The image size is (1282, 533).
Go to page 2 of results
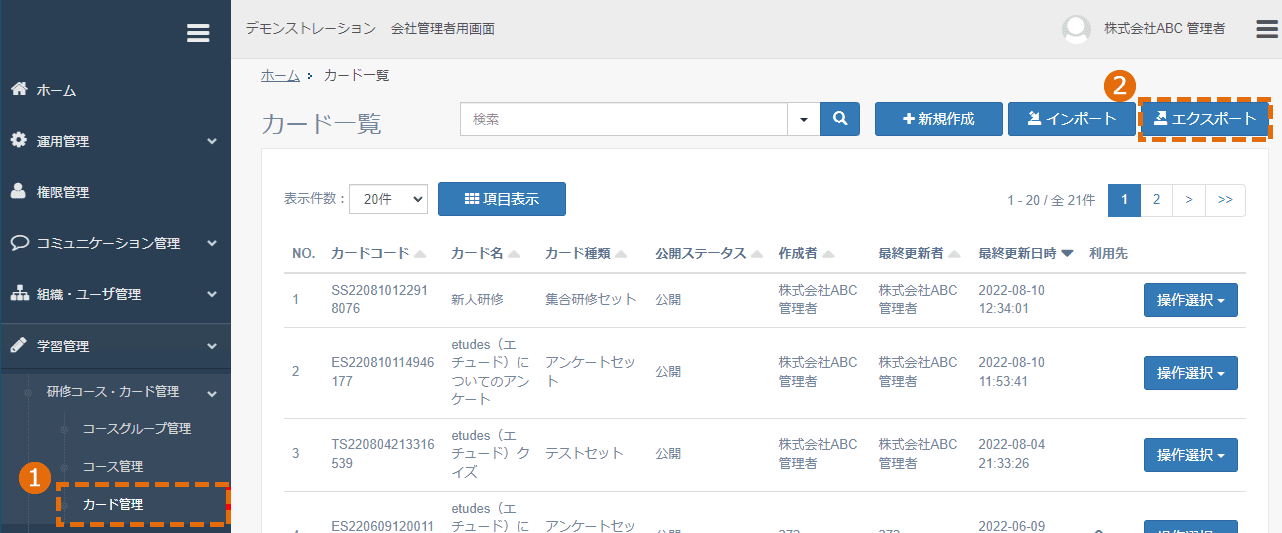click(x=1156, y=200)
